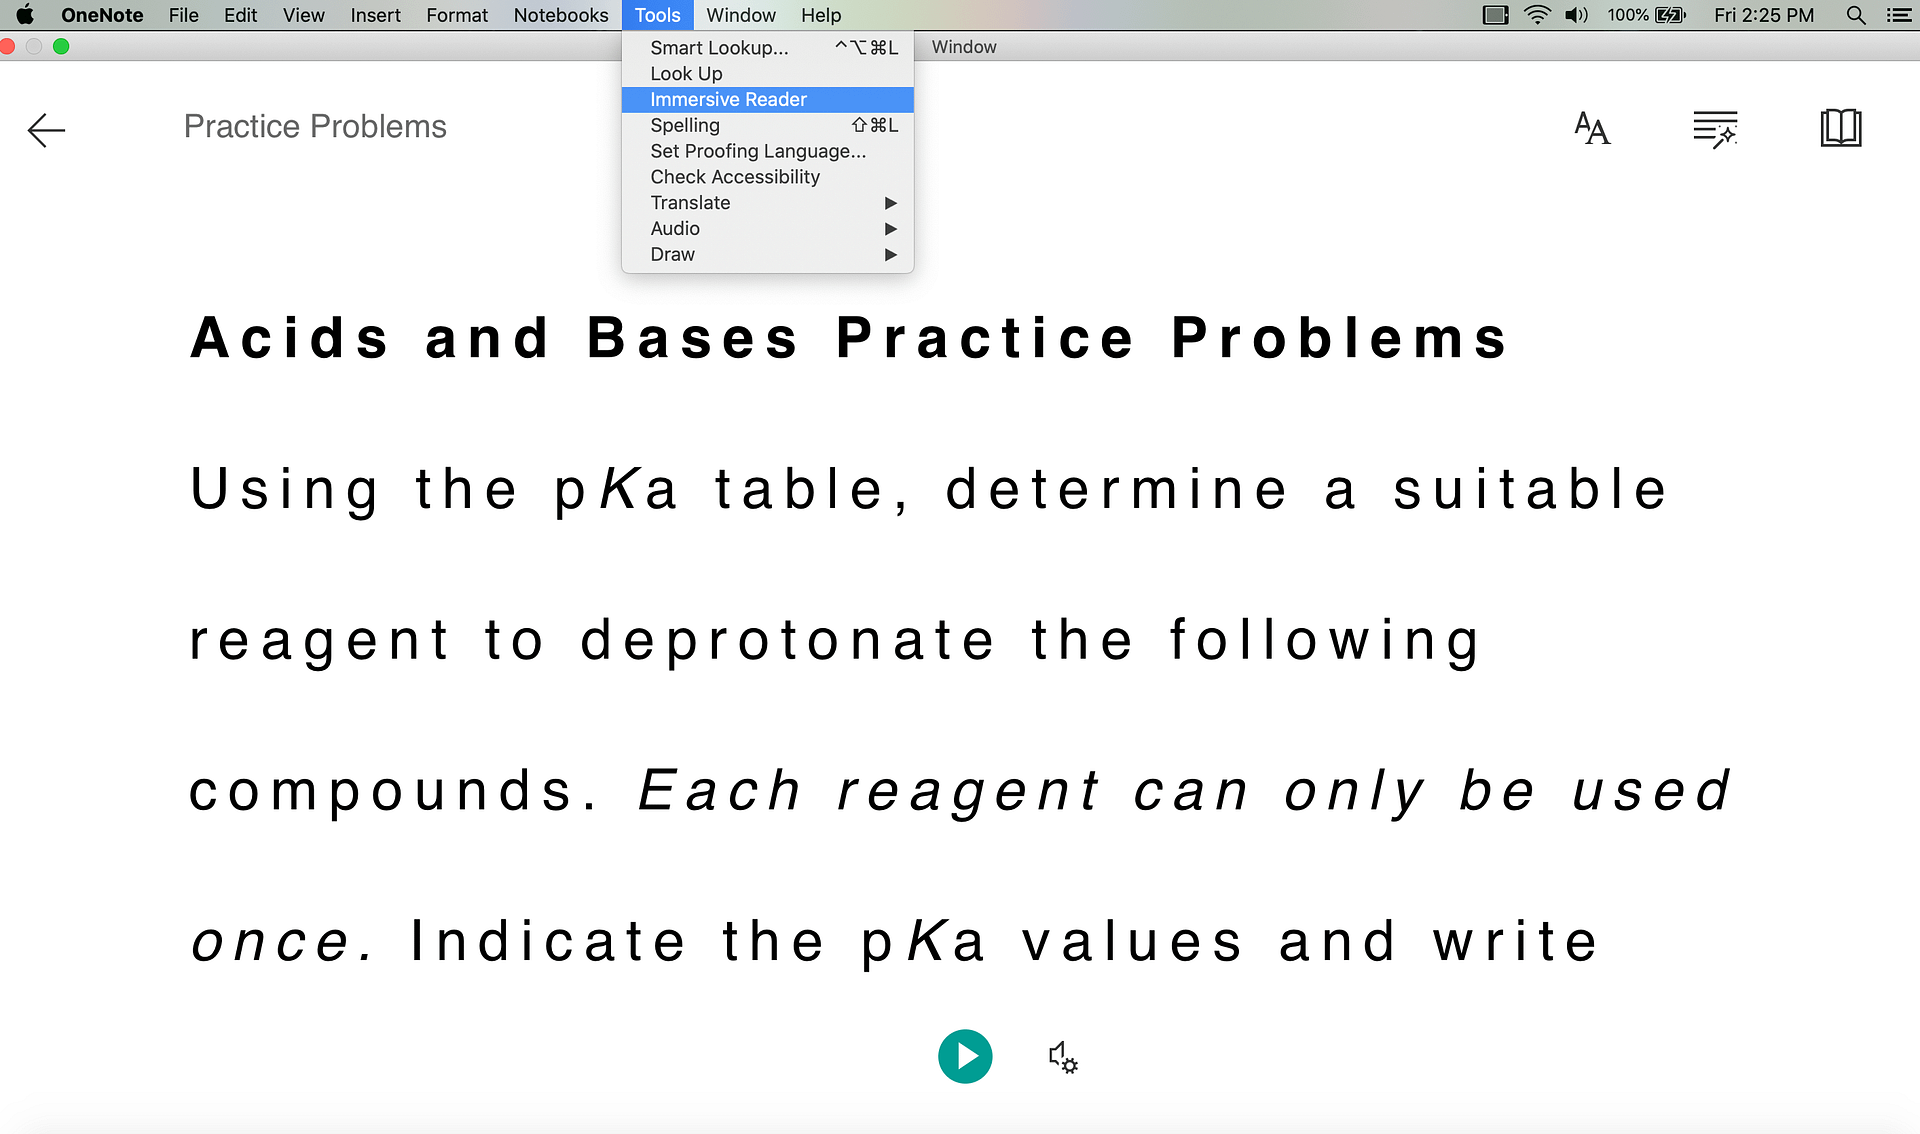Click Smart Lookup option in Tools
The image size is (1920, 1134).
tap(718, 46)
